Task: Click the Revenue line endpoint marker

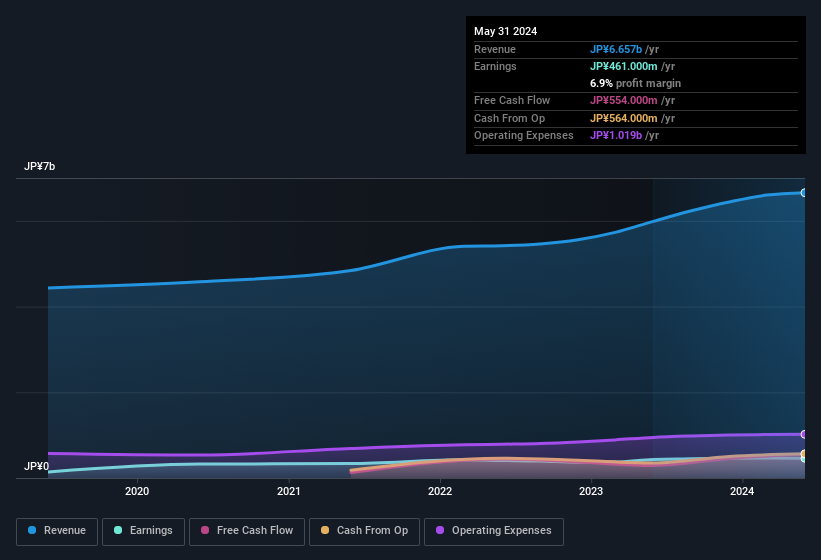Action: coord(803,193)
